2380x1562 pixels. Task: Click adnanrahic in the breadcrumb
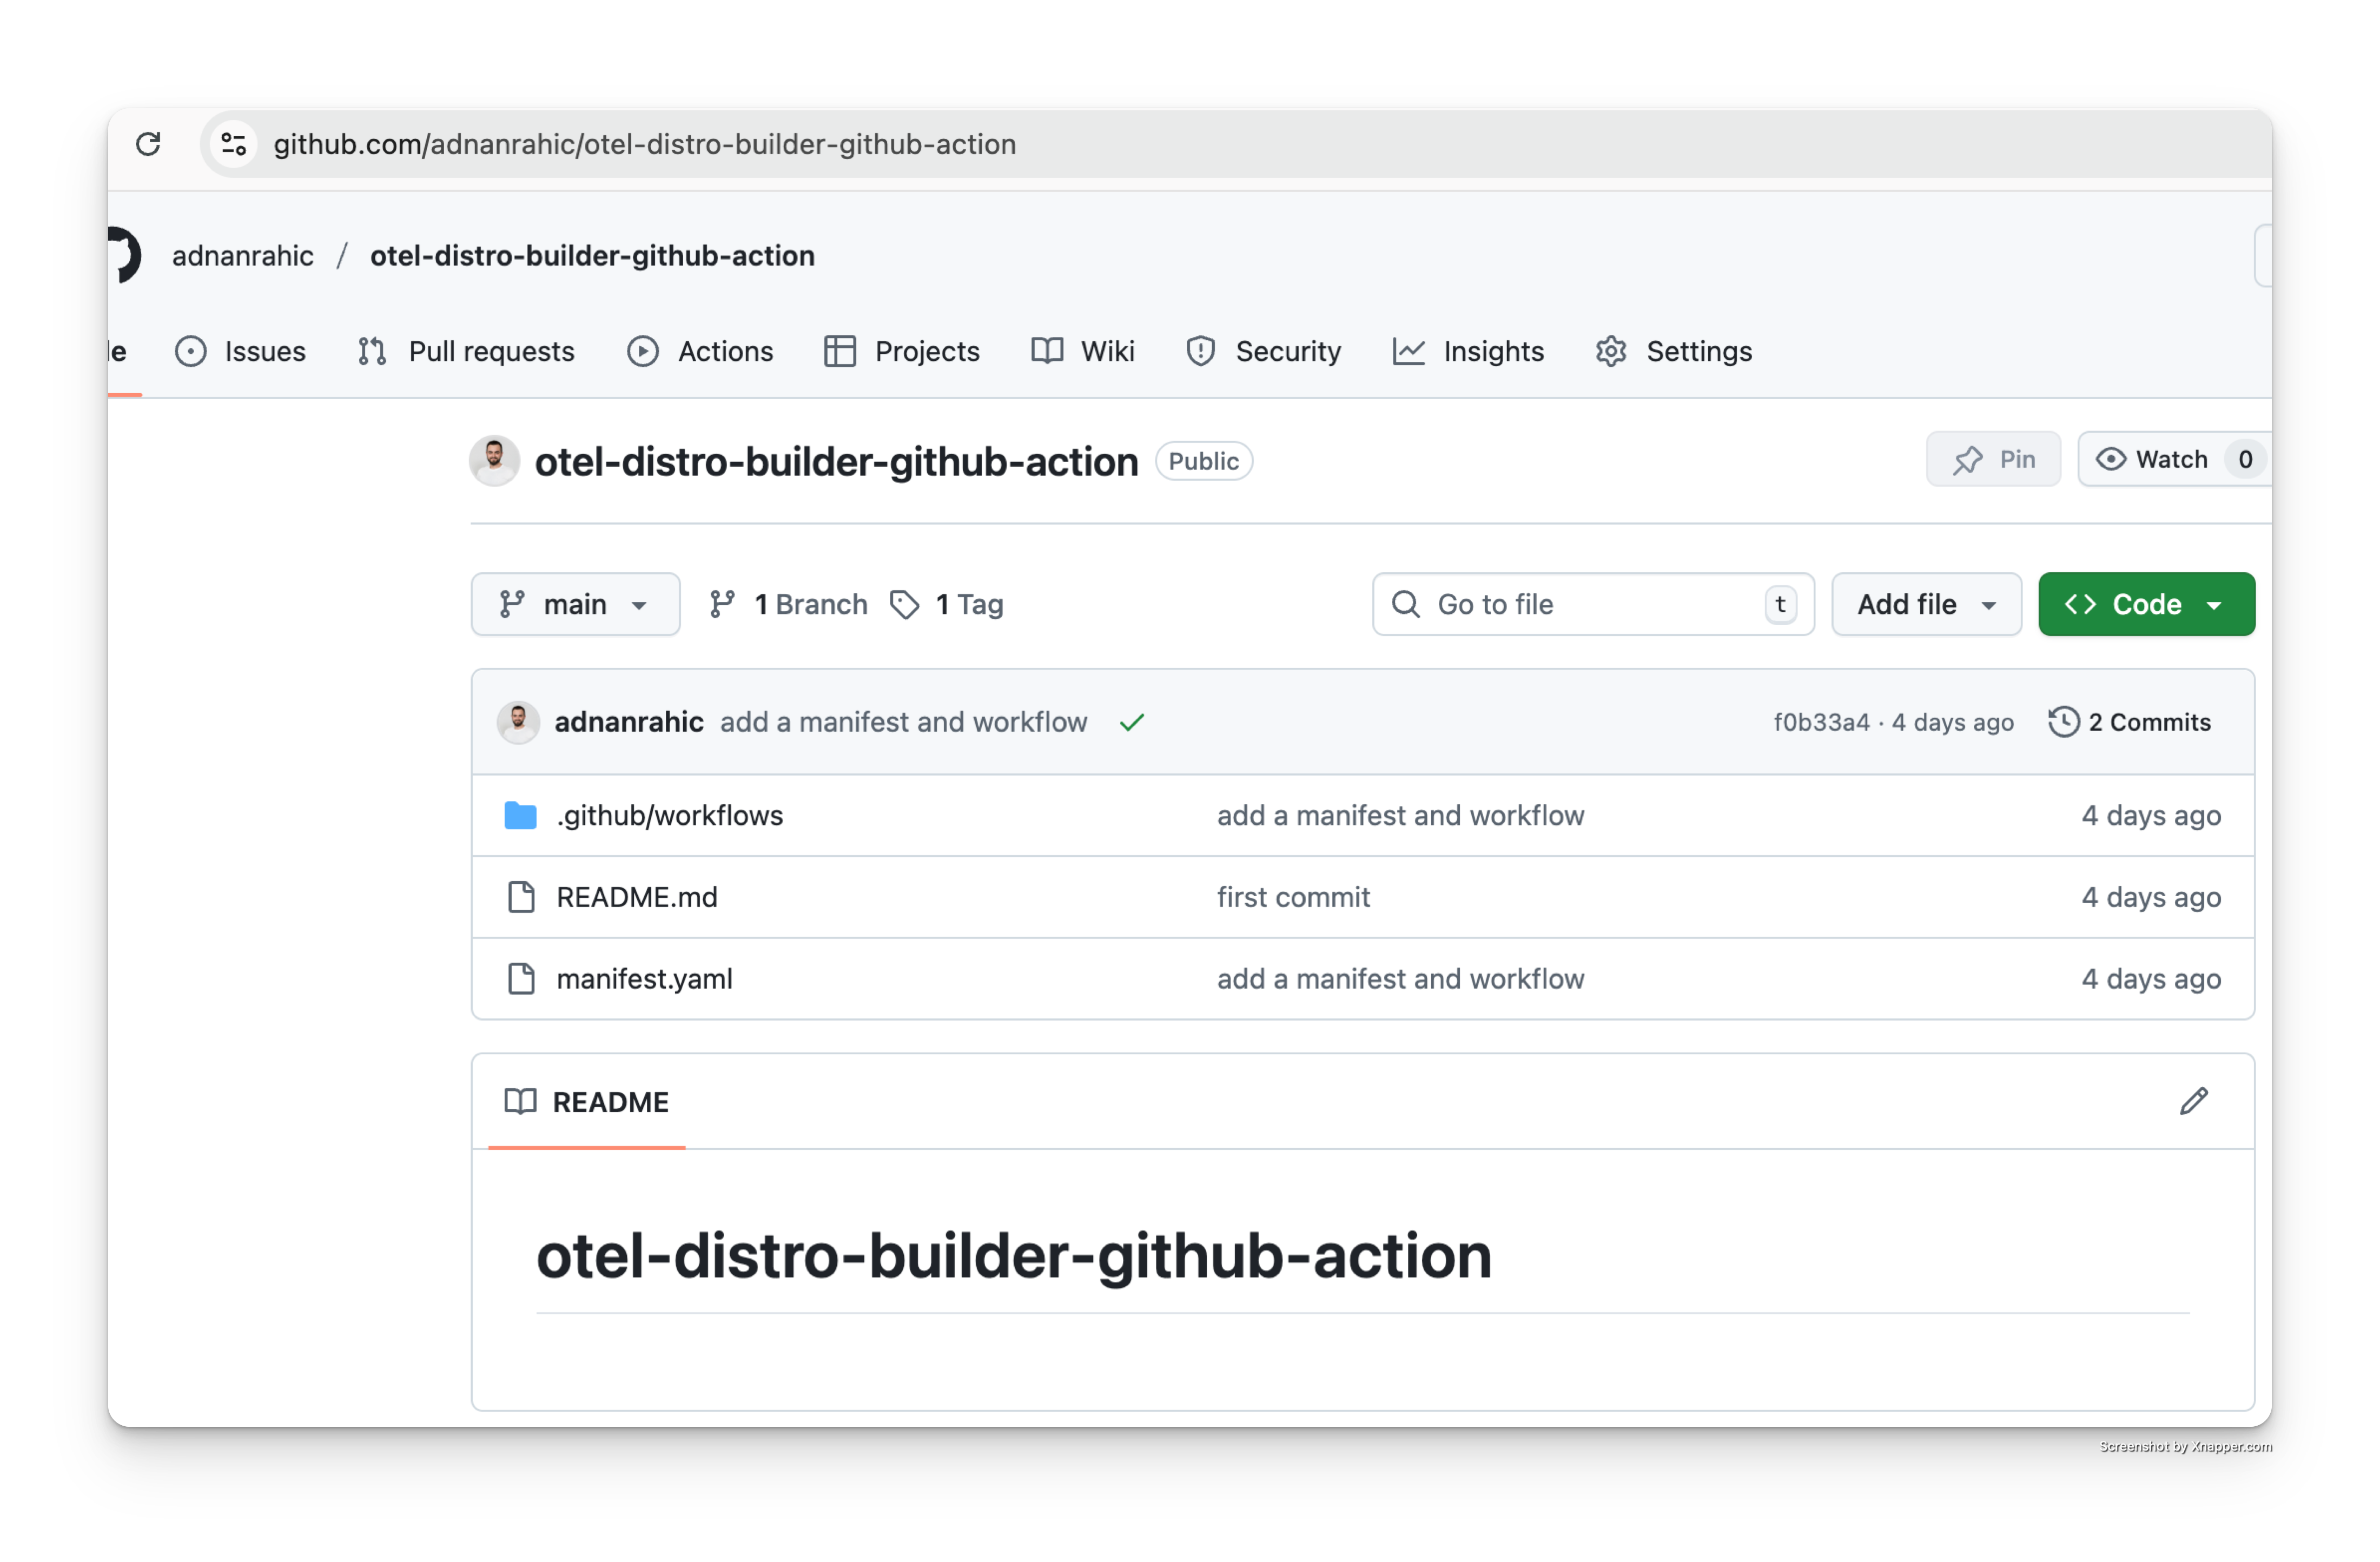243,255
